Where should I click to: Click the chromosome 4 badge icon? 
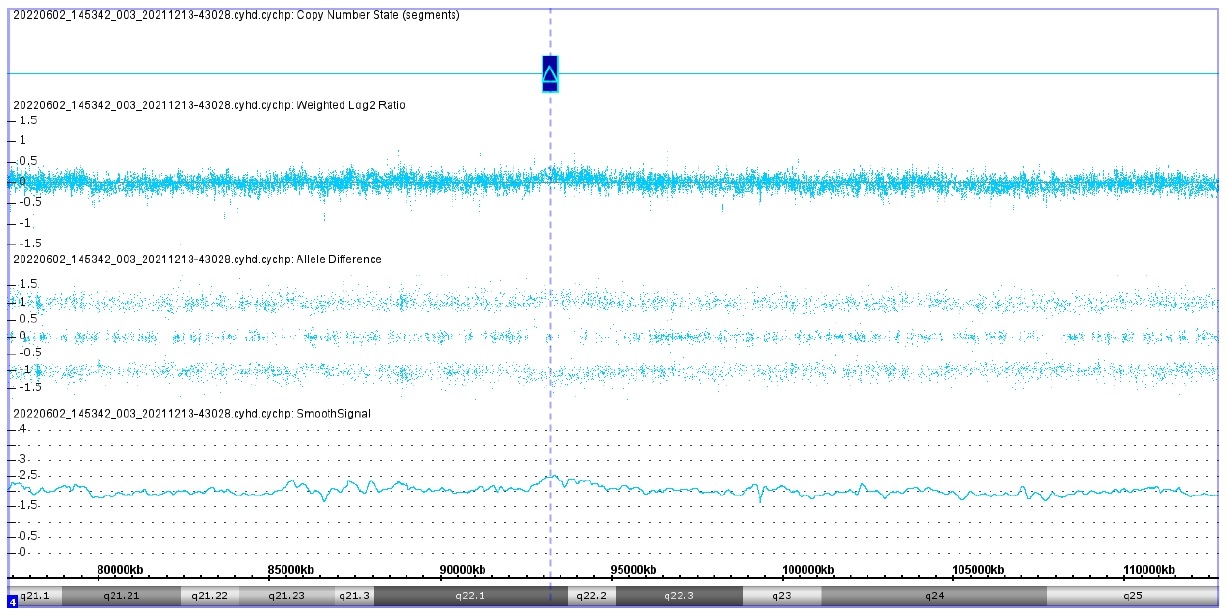(12, 603)
